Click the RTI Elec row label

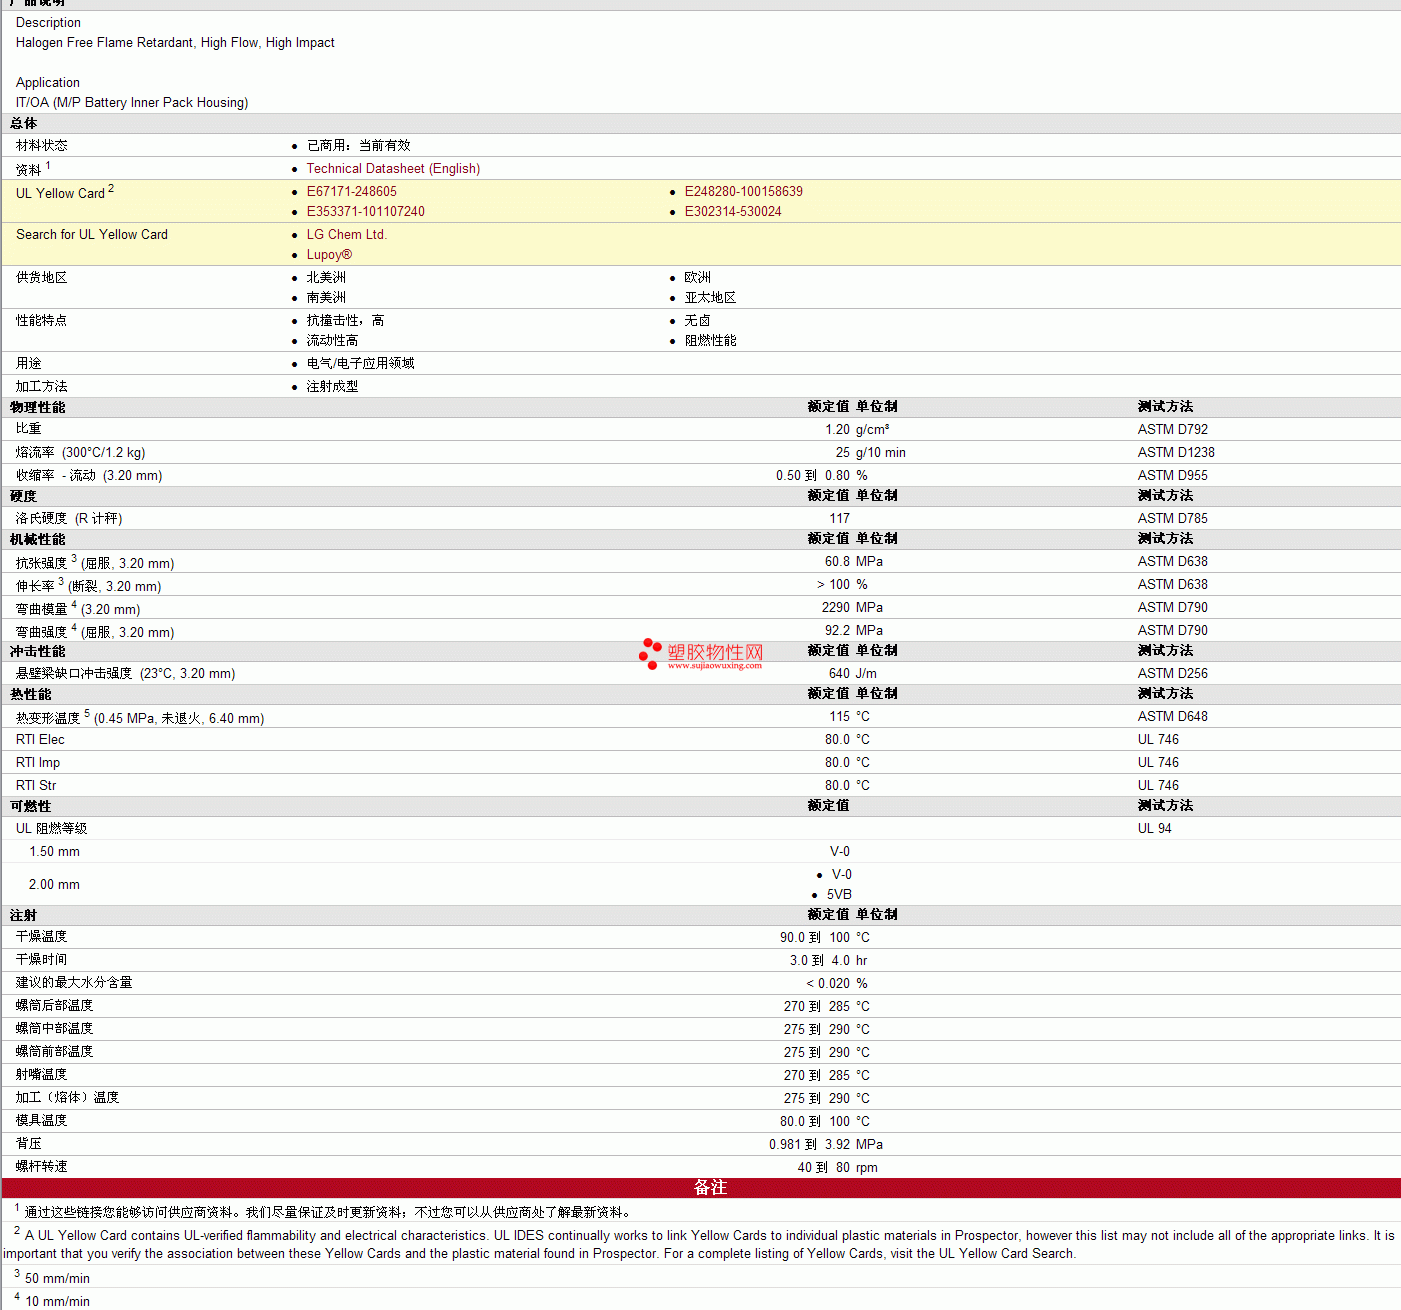tap(40, 740)
